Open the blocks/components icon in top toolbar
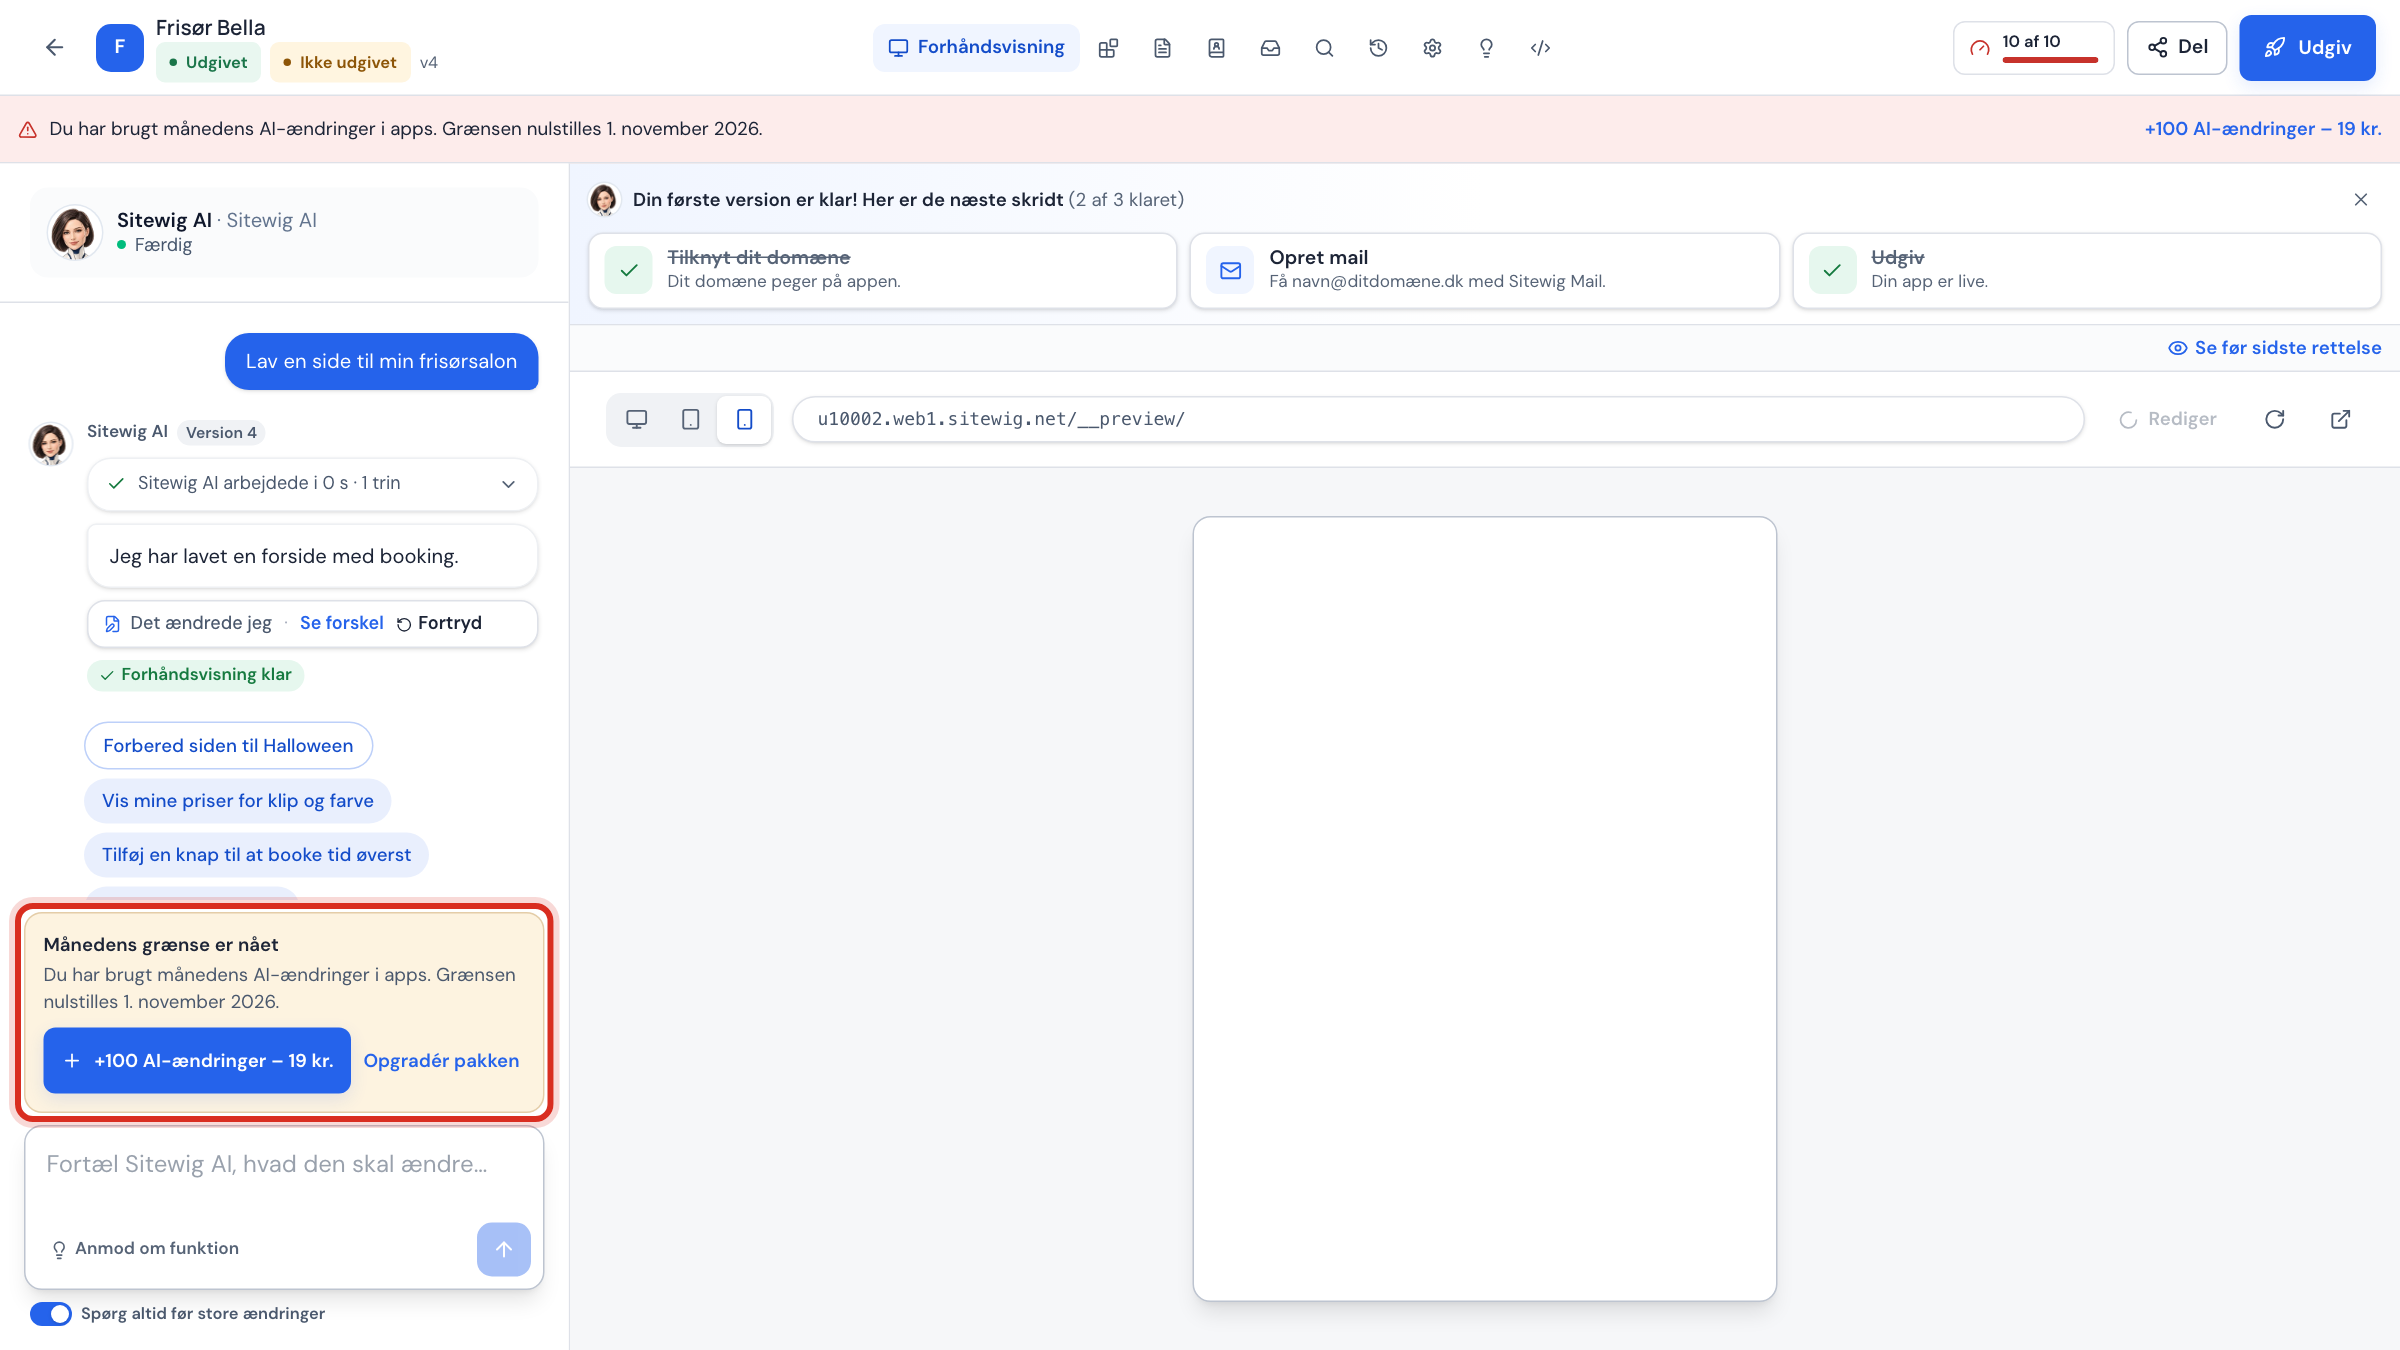Viewport: 2400px width, 1350px height. [1108, 48]
